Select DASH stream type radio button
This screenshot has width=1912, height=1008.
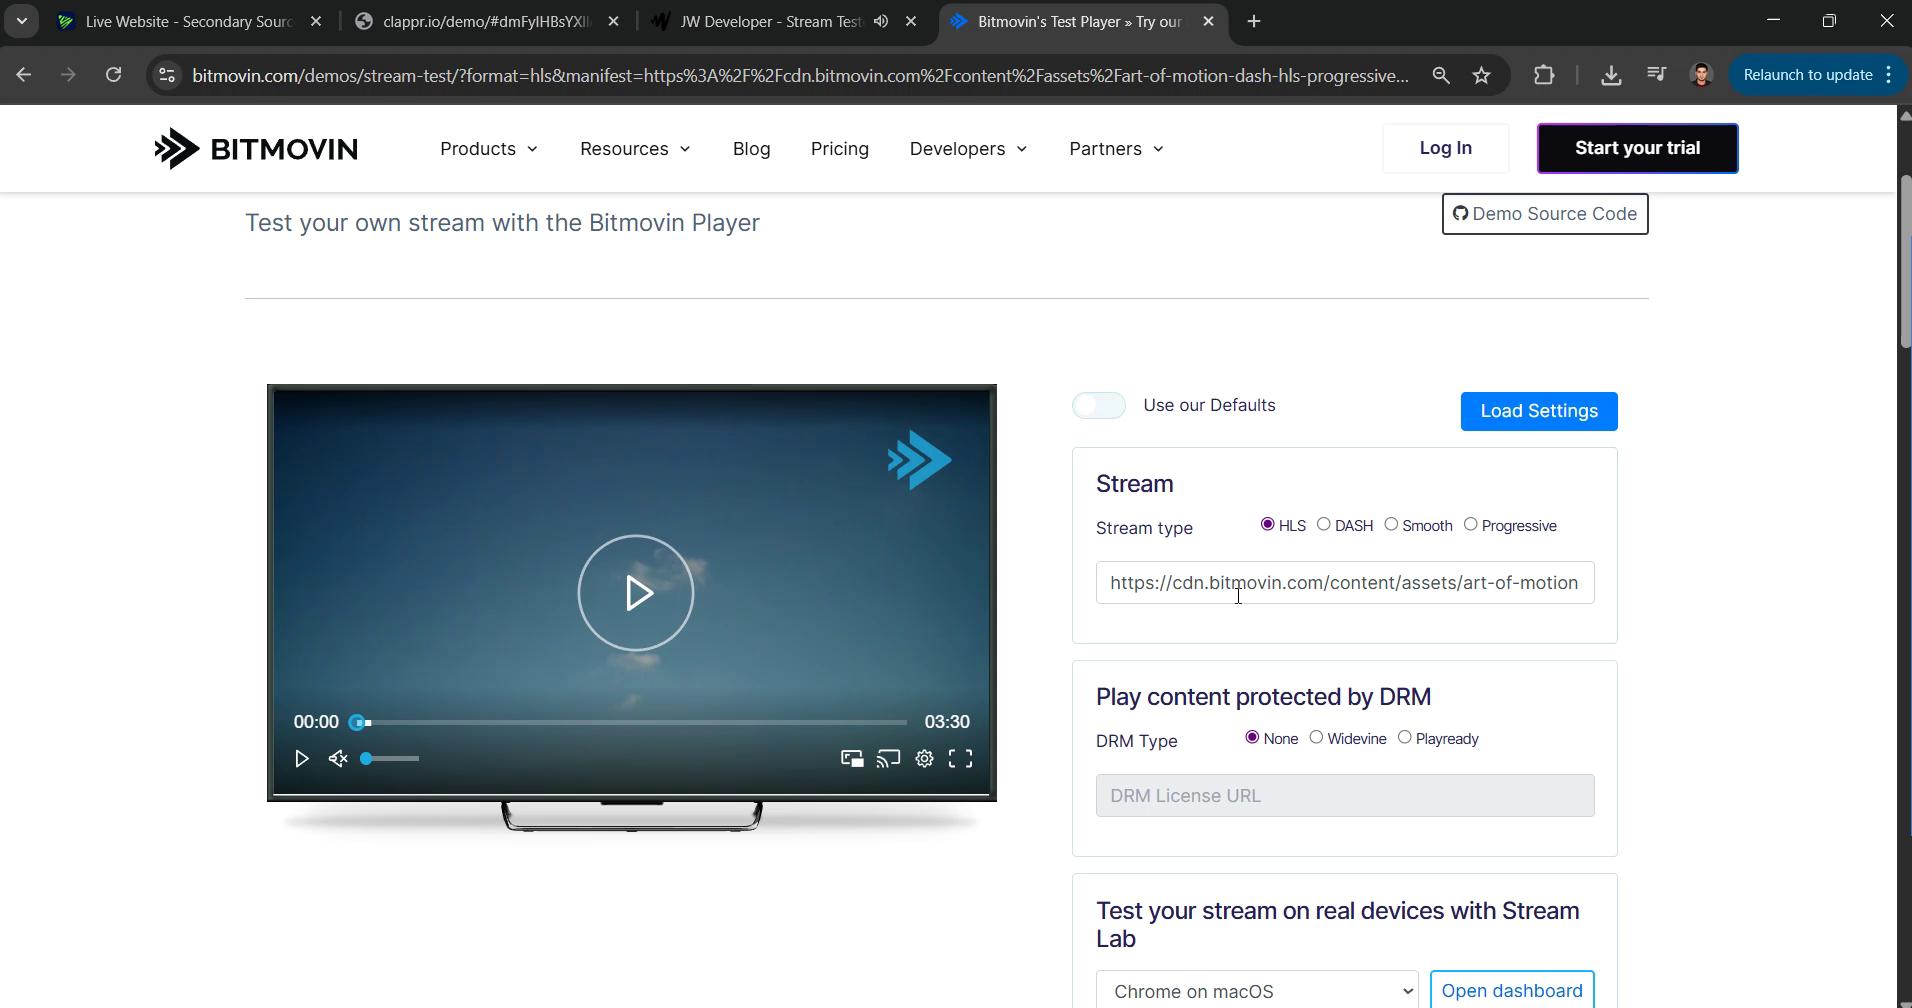coord(1324,525)
